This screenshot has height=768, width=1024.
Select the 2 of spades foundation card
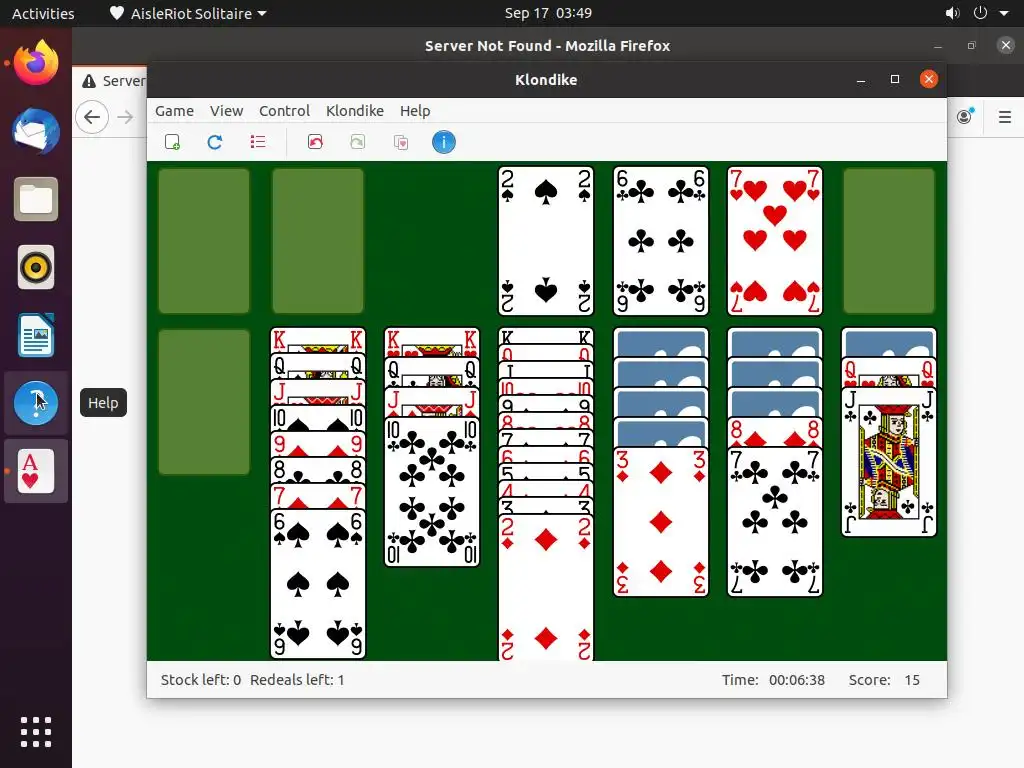coord(546,241)
